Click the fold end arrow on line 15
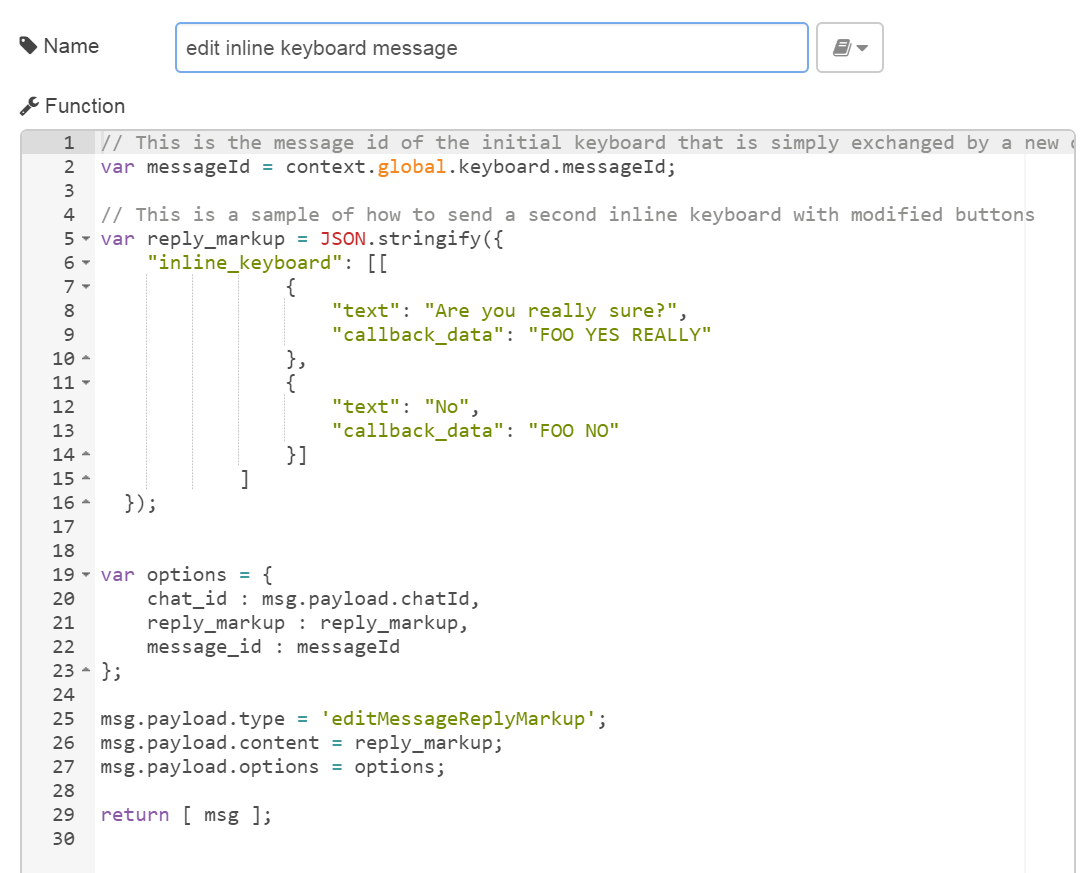 (85, 480)
